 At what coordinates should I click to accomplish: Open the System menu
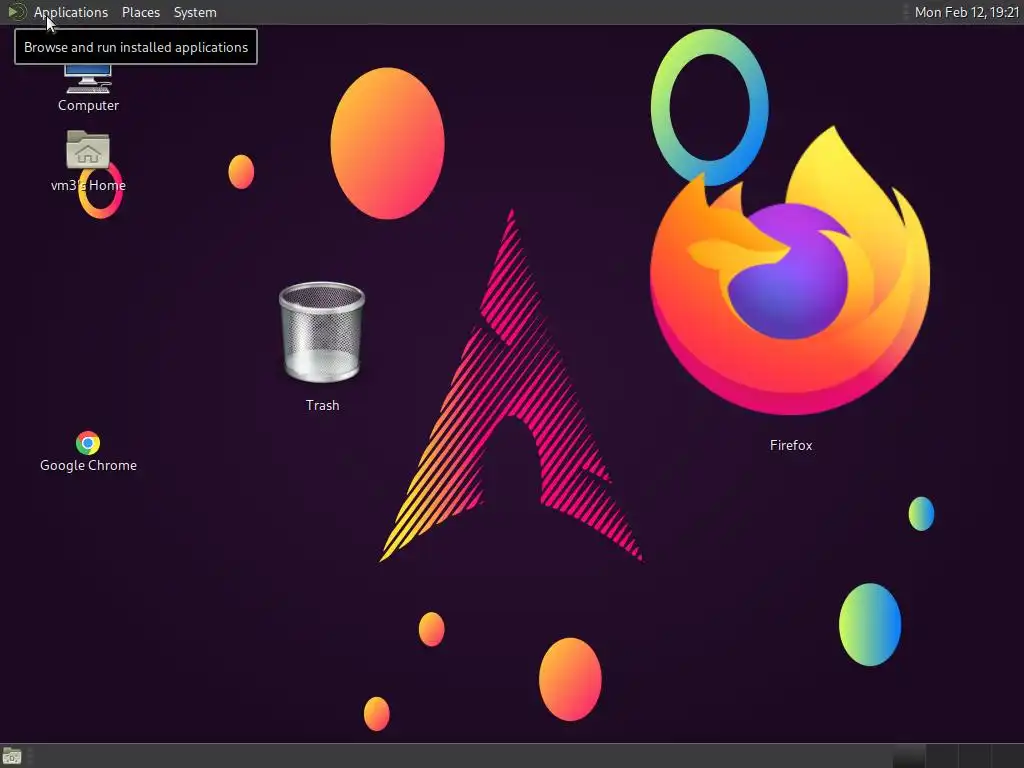(195, 12)
